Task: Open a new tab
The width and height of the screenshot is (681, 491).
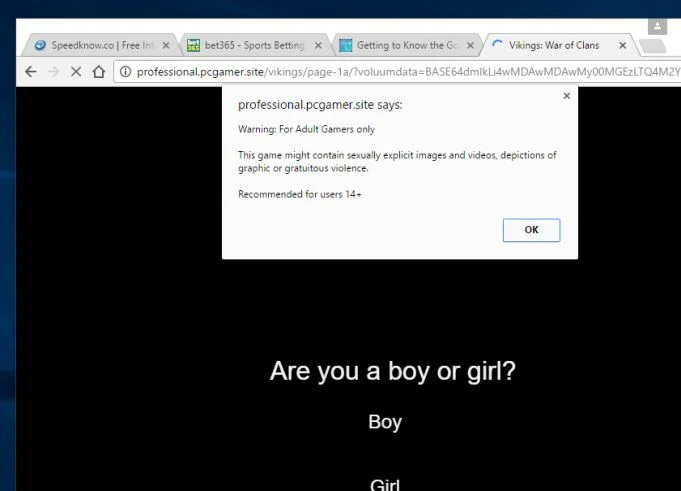Action: coord(653,46)
